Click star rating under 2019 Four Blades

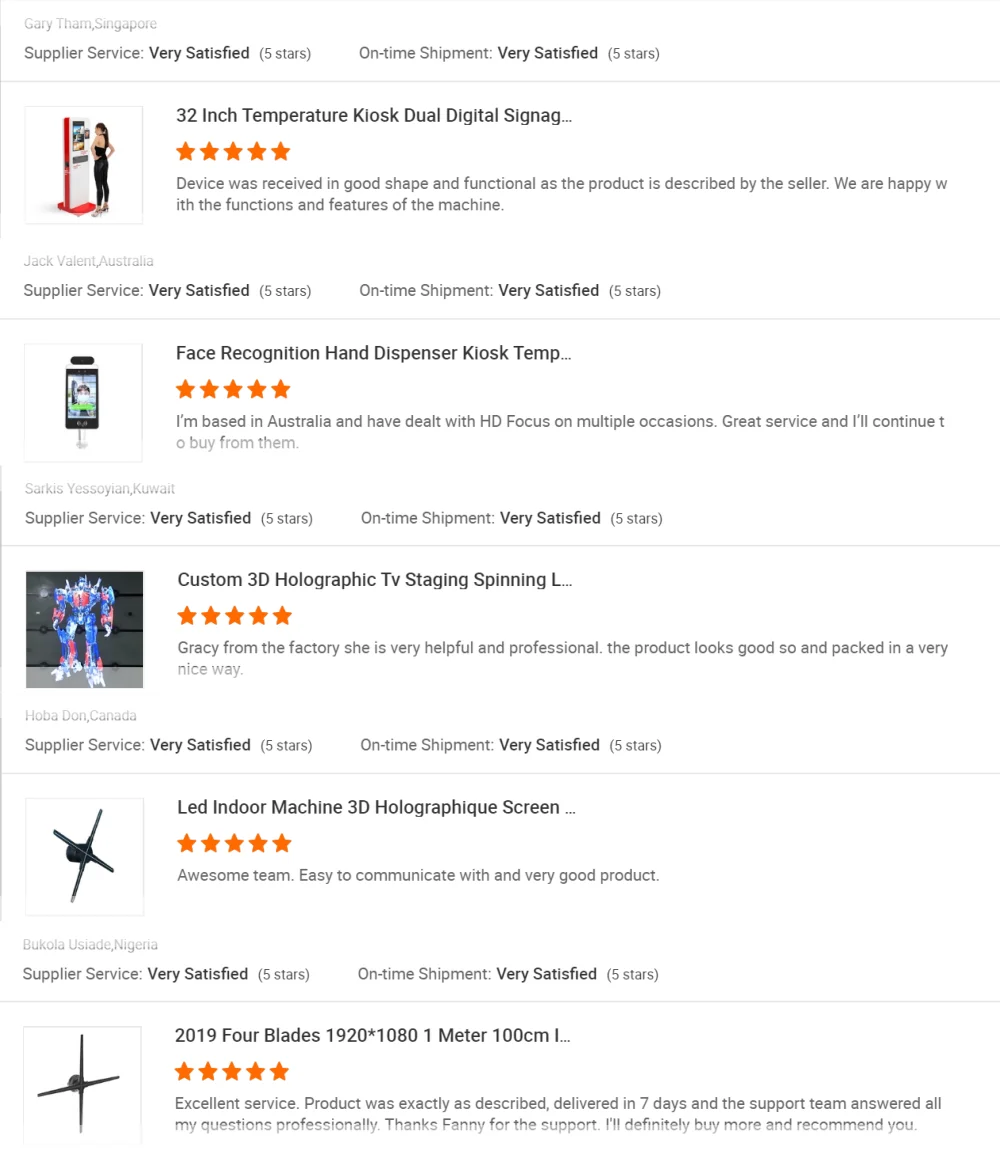(232, 1072)
